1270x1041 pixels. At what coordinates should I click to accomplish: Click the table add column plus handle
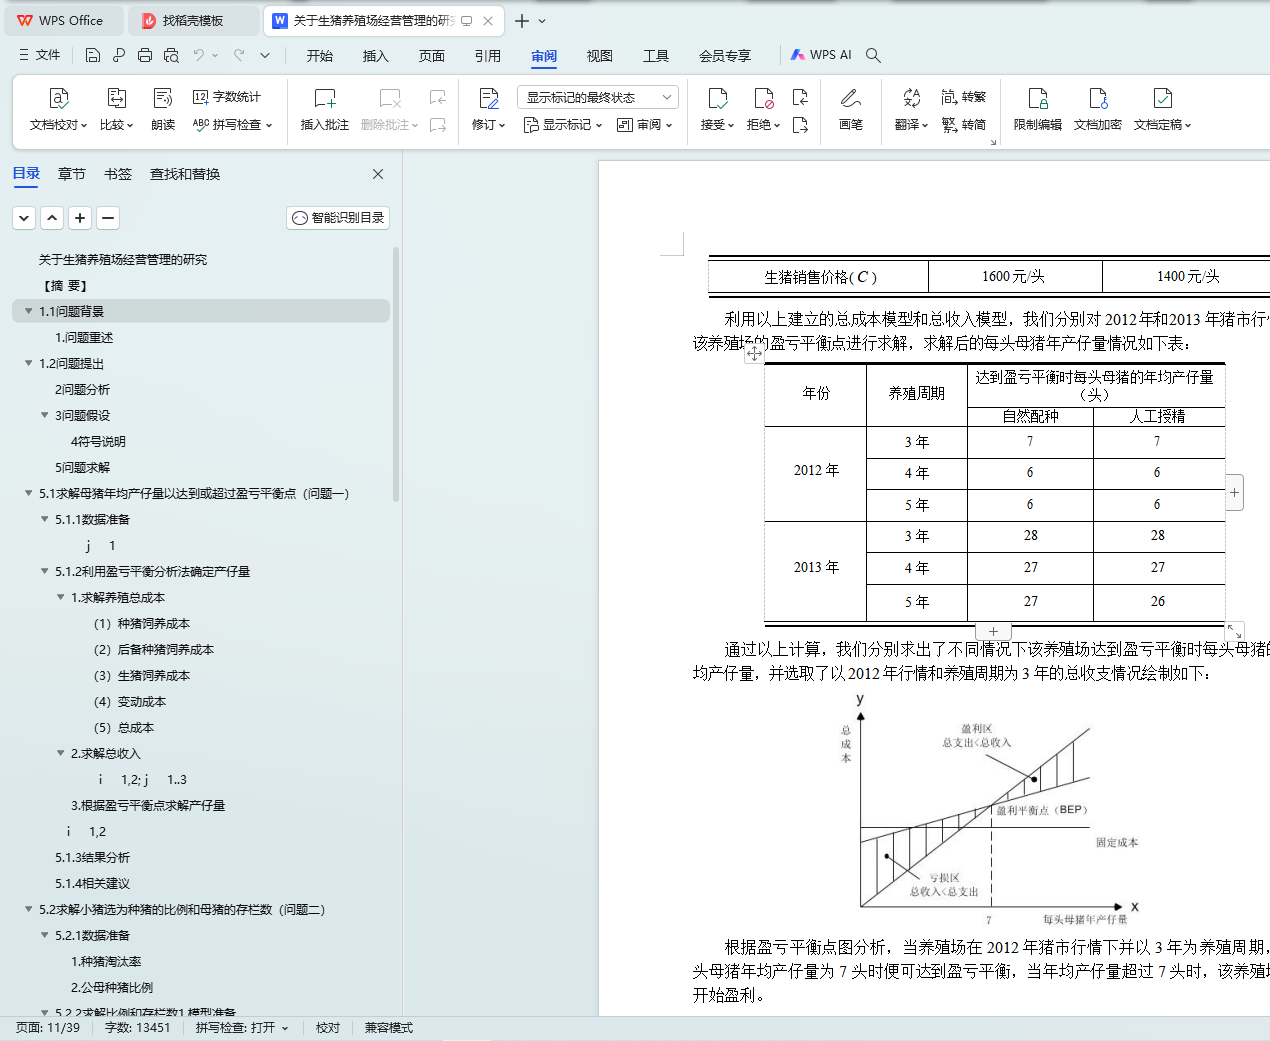point(1235,492)
